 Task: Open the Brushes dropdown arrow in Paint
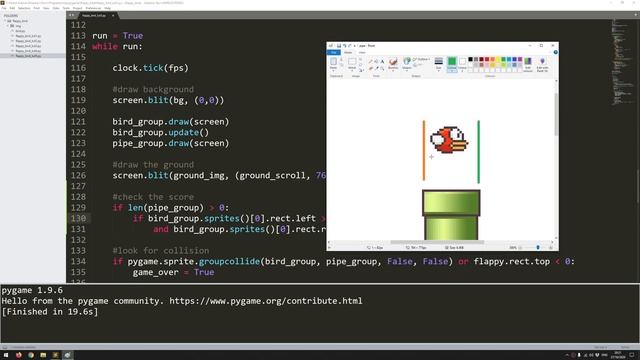click(393, 71)
